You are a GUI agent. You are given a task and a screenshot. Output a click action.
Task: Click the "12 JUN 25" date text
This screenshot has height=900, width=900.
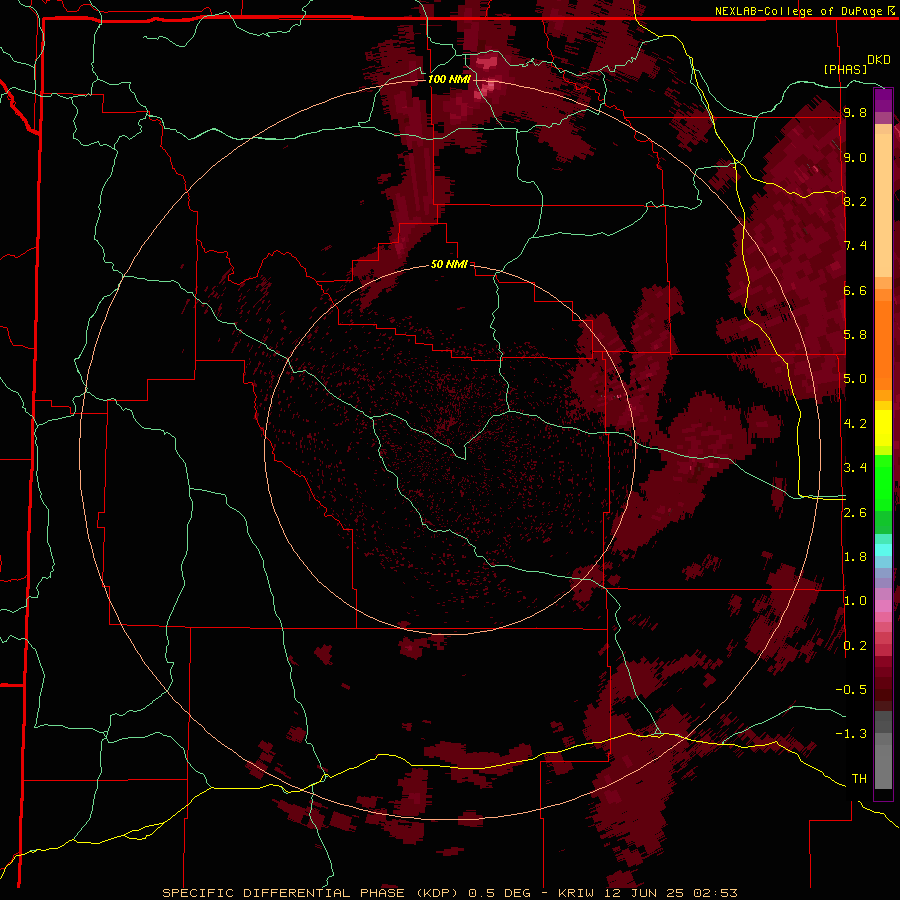tap(644, 893)
